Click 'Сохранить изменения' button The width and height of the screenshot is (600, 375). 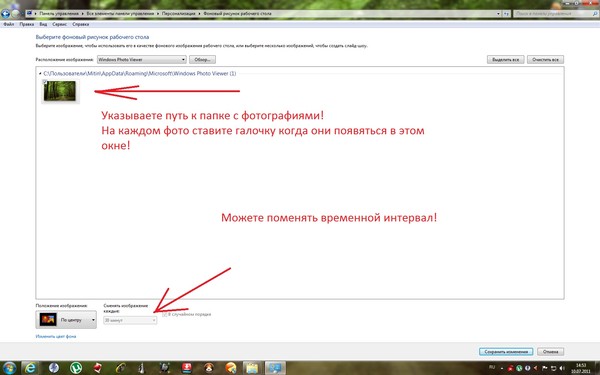pyautogui.click(x=506, y=352)
